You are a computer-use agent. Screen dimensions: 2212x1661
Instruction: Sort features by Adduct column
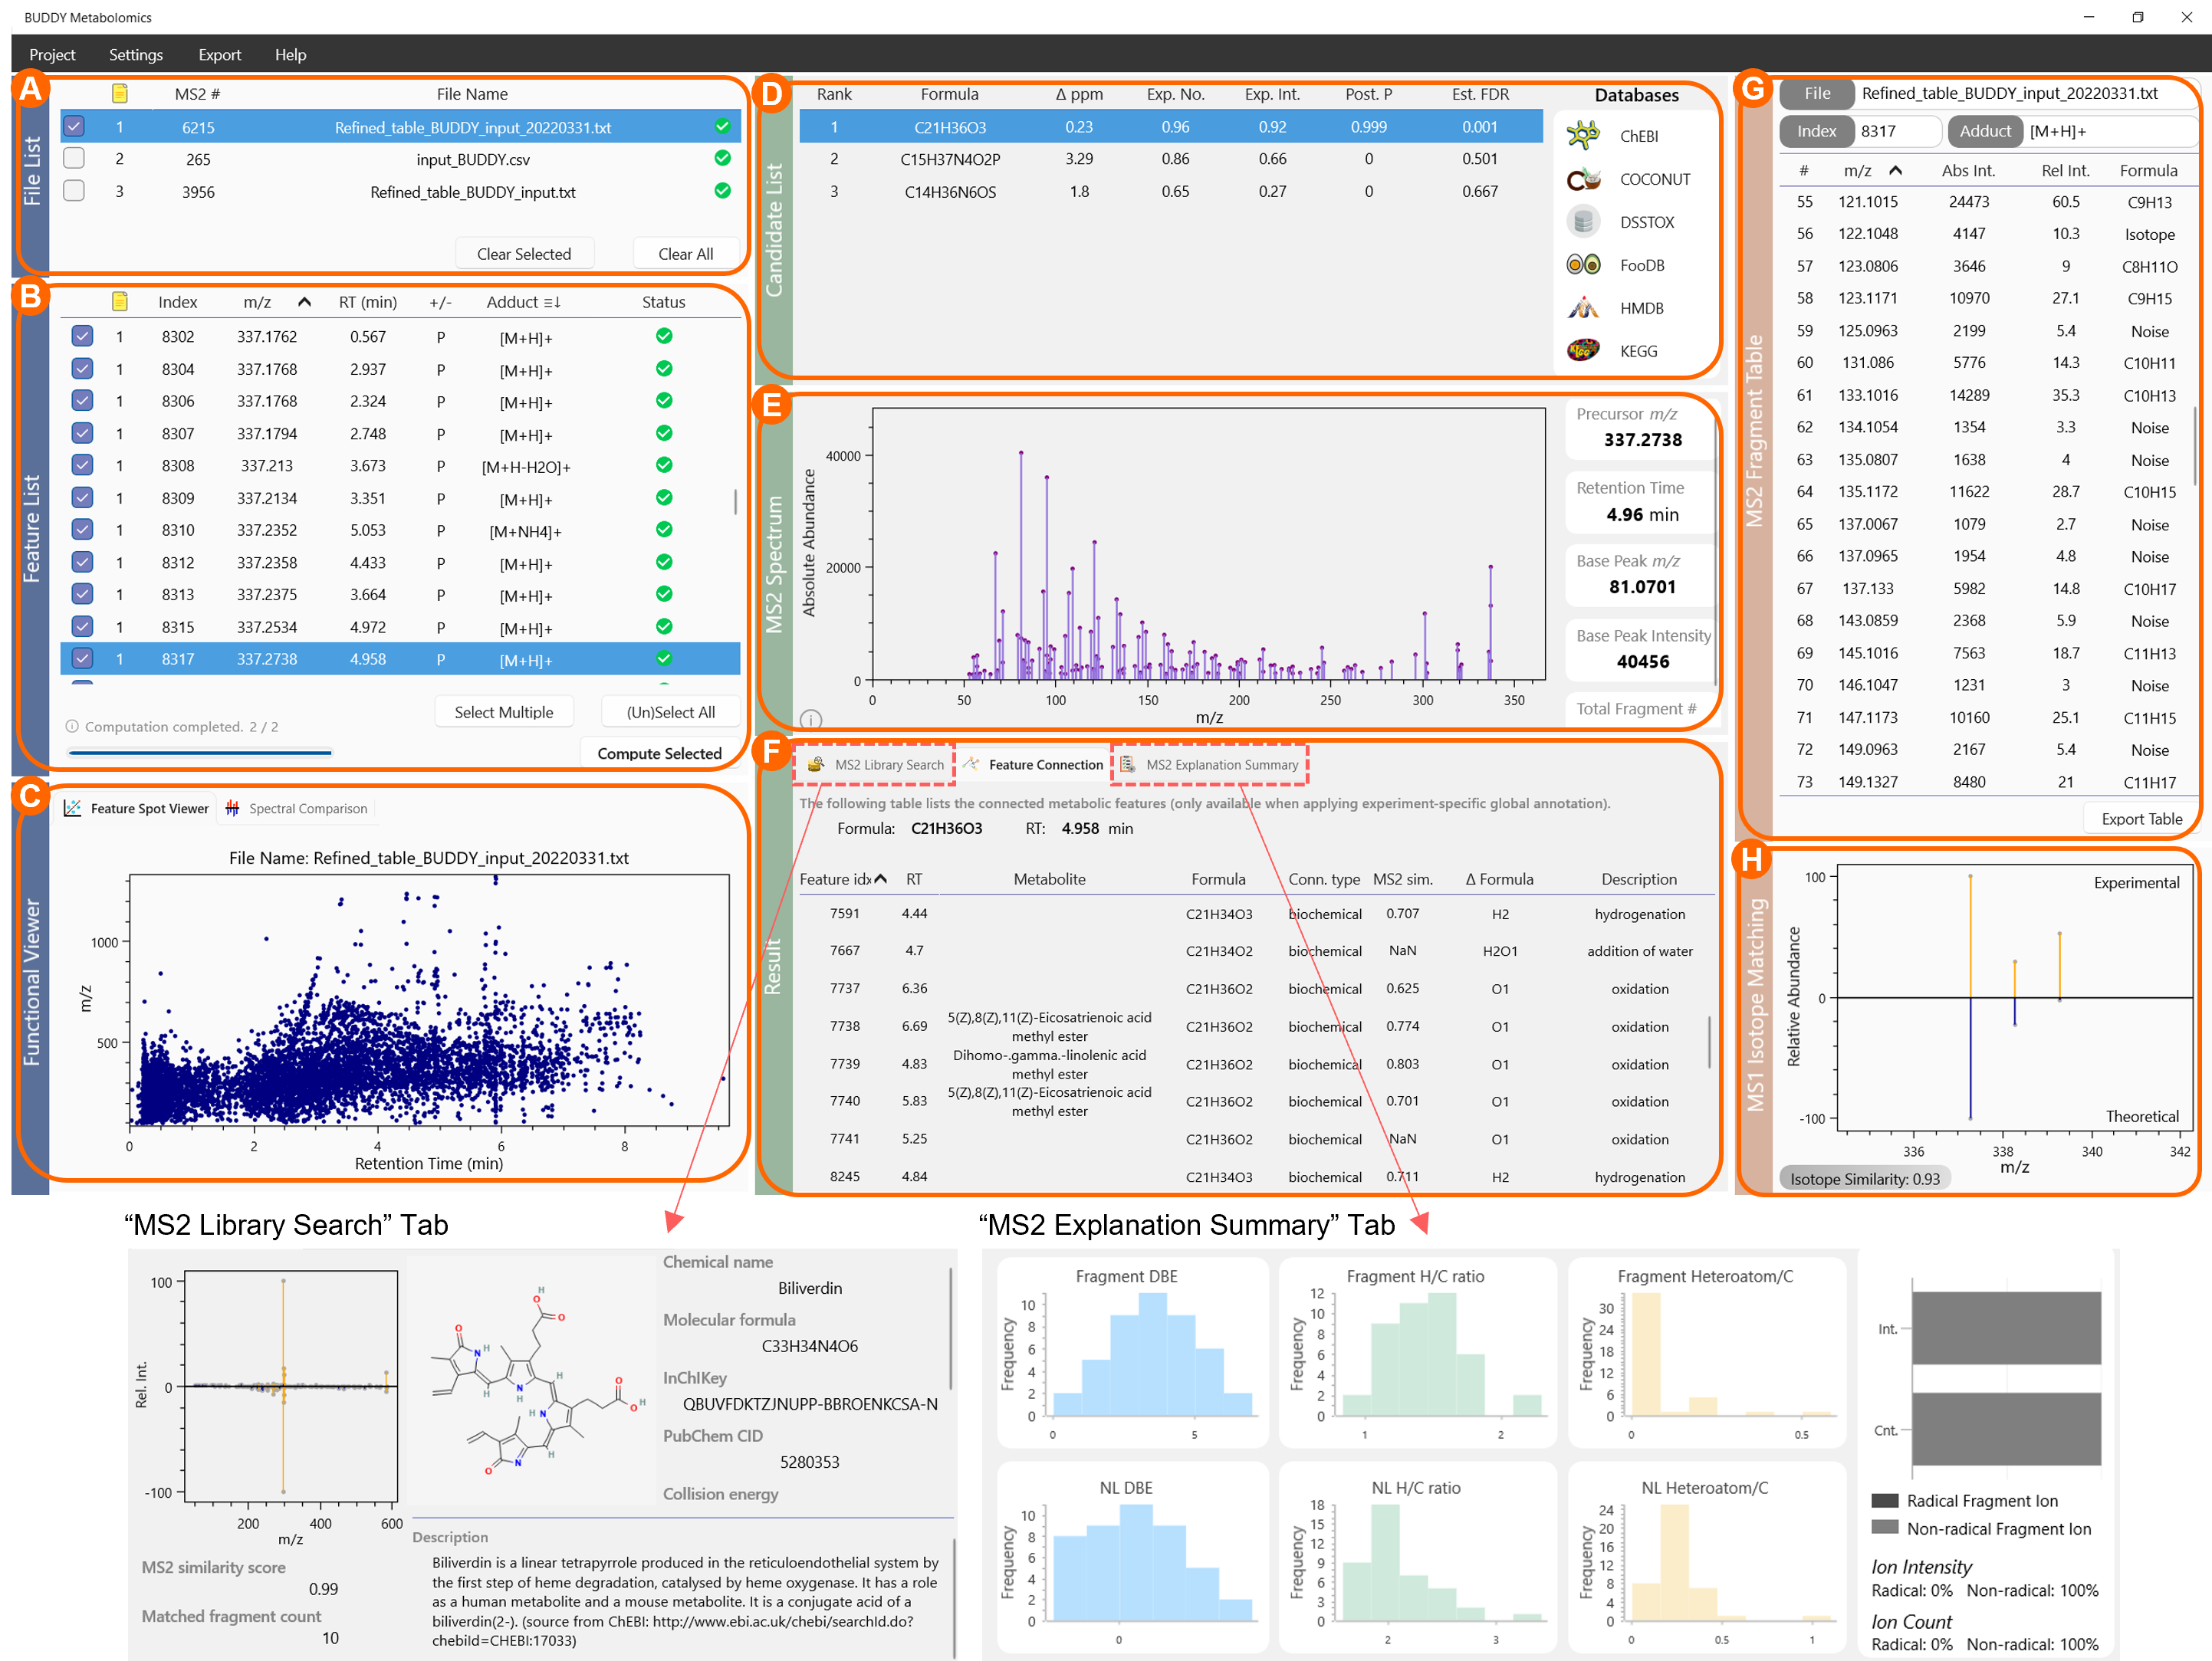(523, 302)
